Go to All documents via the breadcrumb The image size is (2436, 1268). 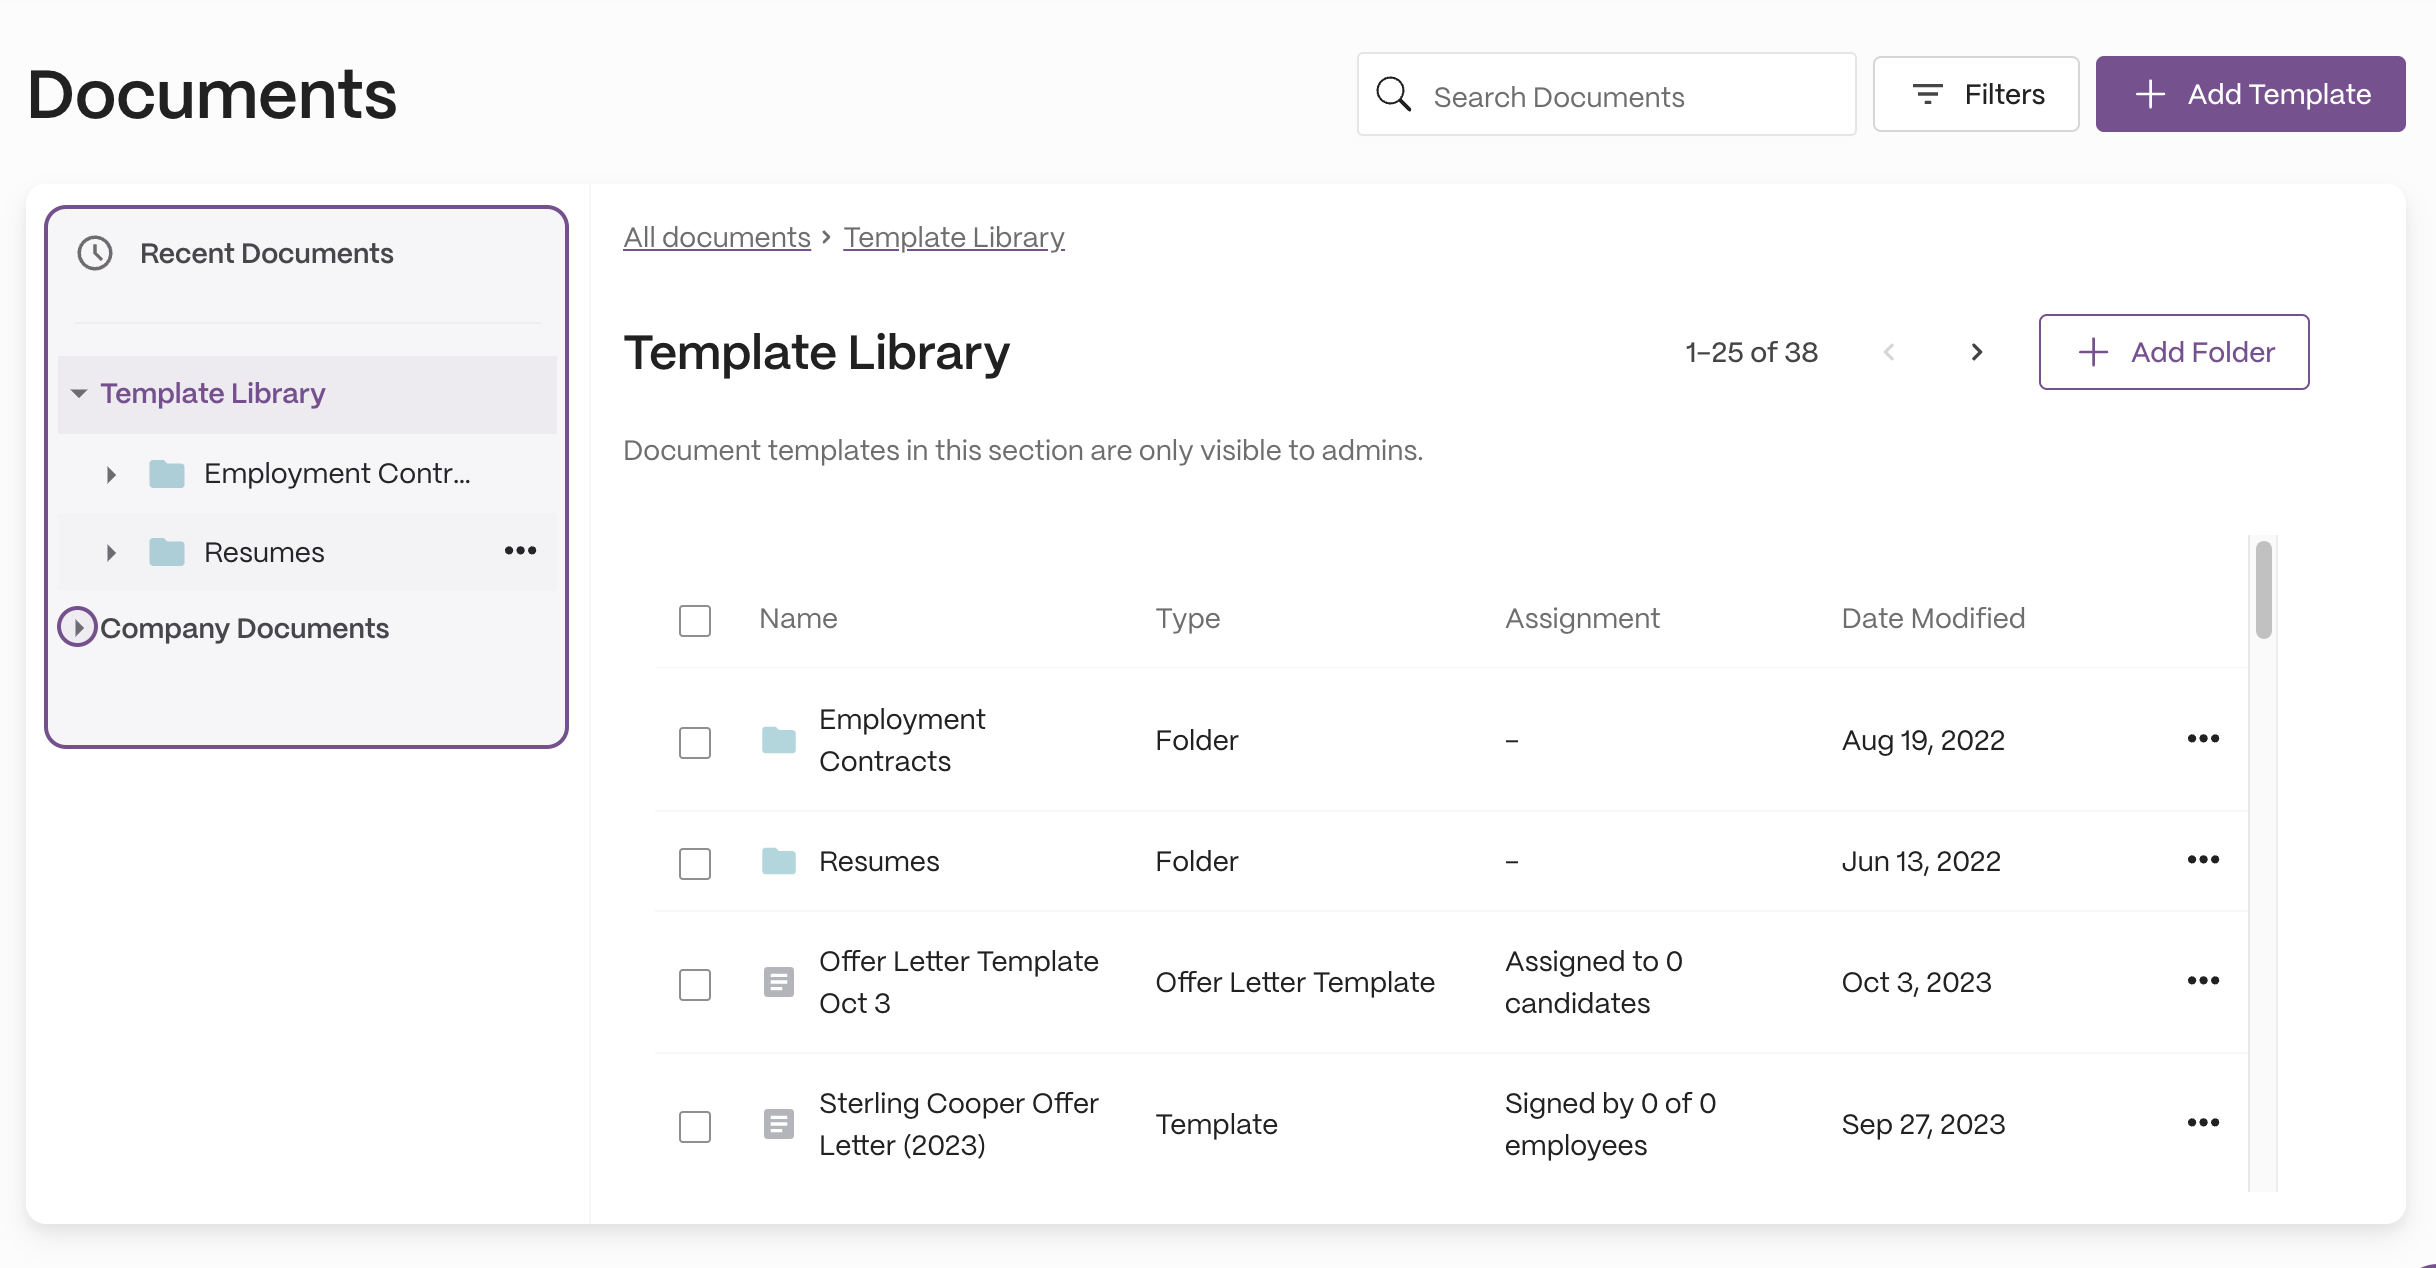coord(716,237)
